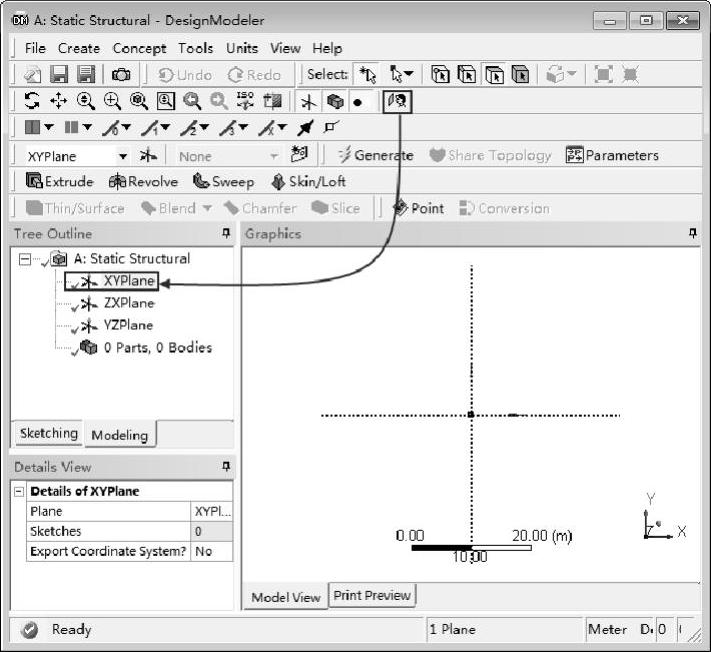Open the Help menu

pyautogui.click(x=327, y=48)
